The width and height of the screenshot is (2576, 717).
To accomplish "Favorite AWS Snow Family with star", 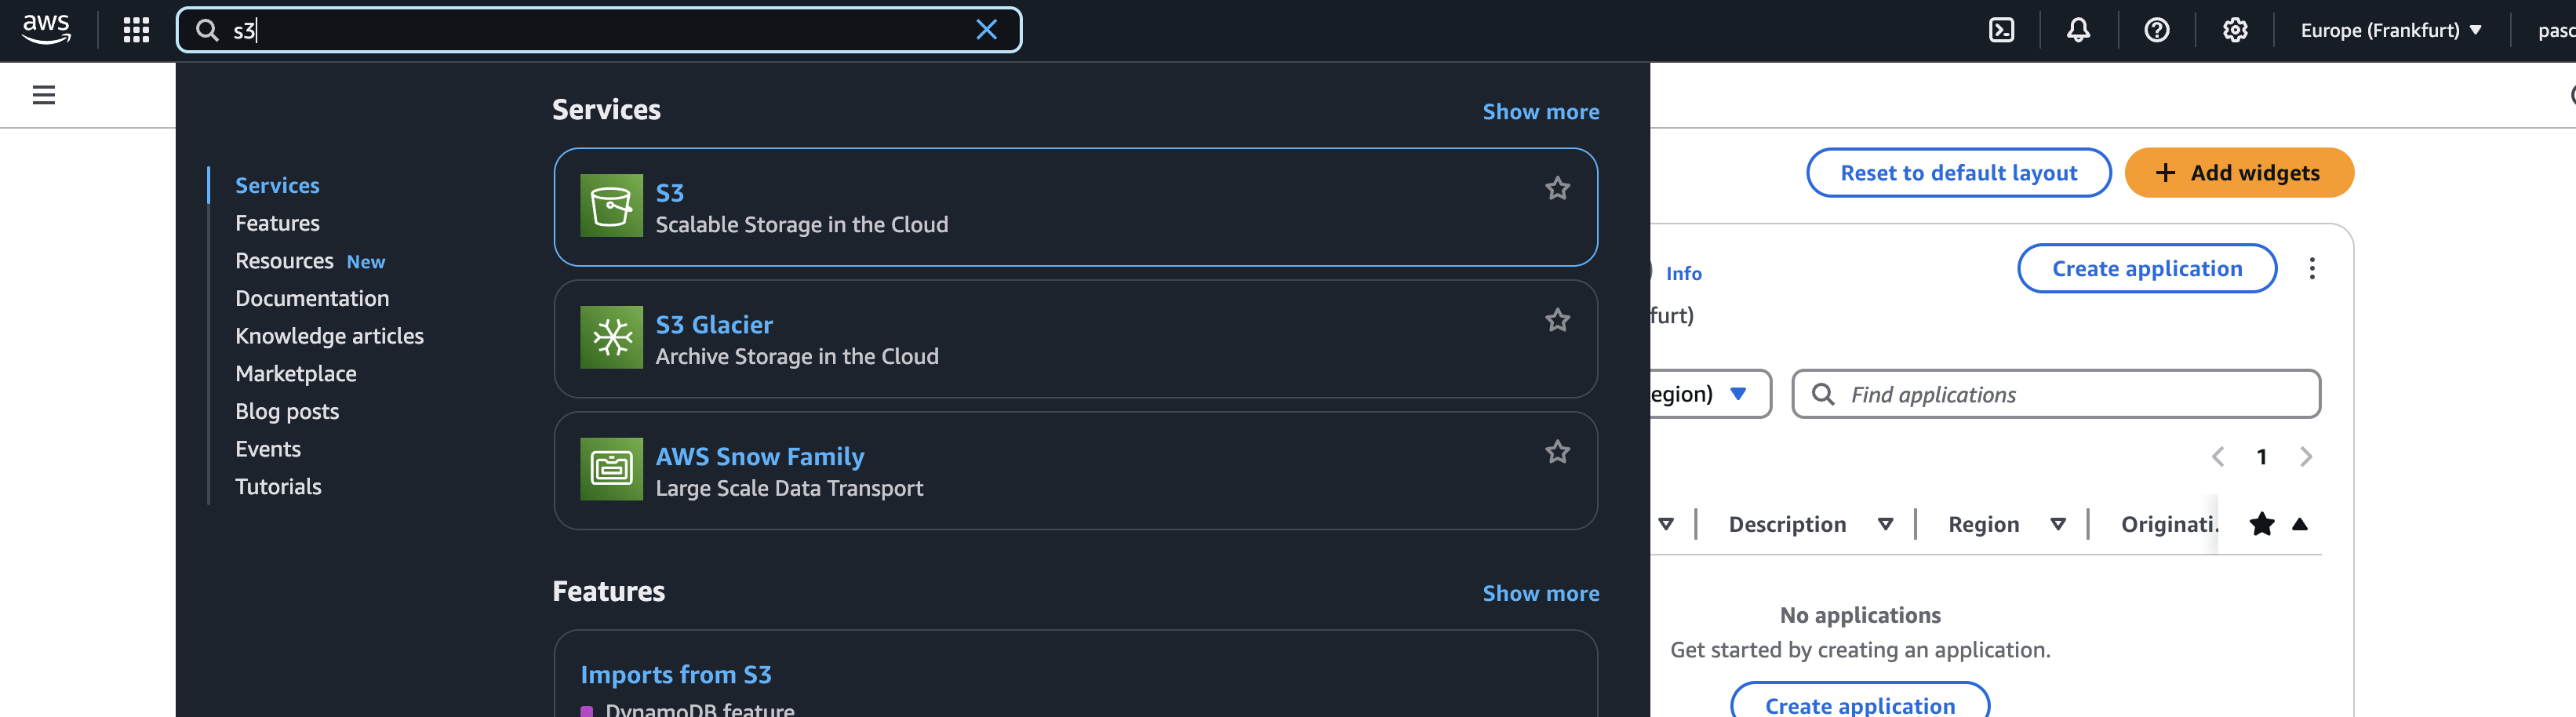I will 1557,452.
